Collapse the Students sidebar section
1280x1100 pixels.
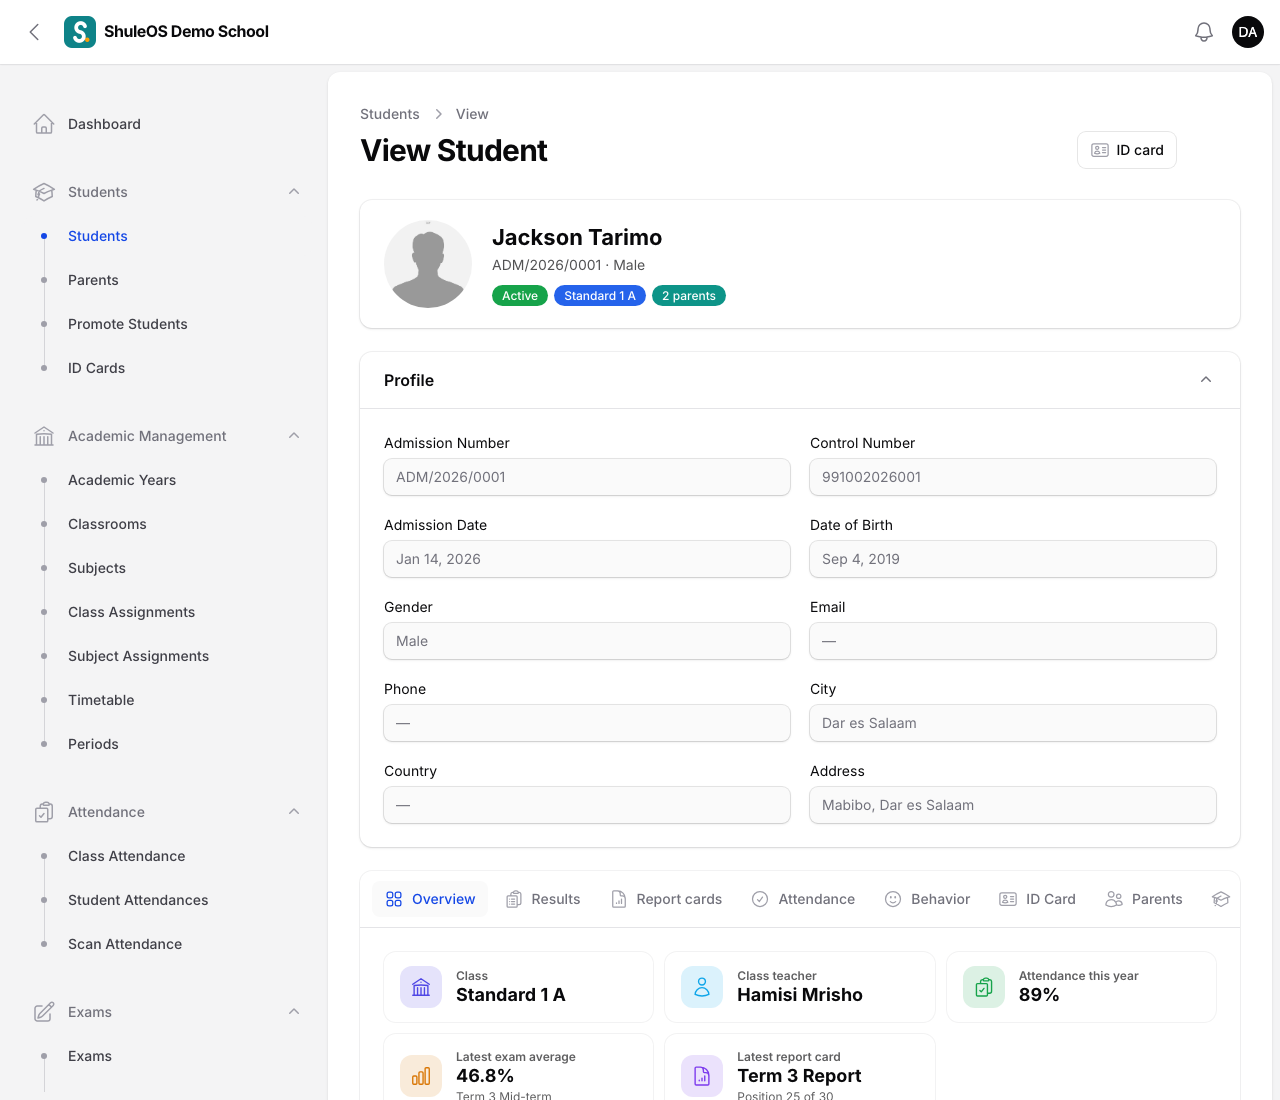tap(294, 192)
